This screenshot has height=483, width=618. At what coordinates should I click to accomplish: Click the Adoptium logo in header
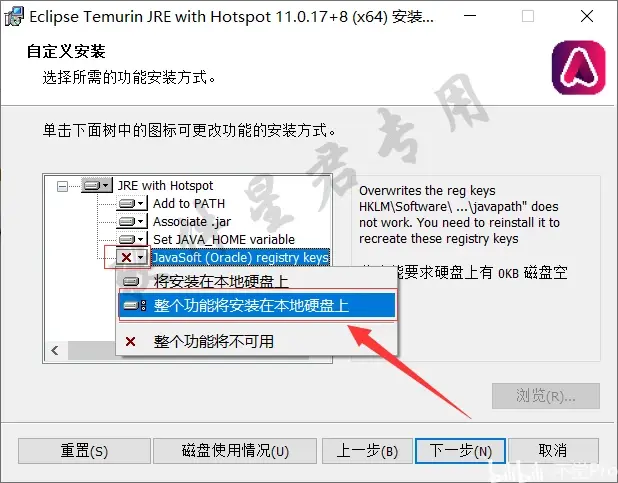579,67
